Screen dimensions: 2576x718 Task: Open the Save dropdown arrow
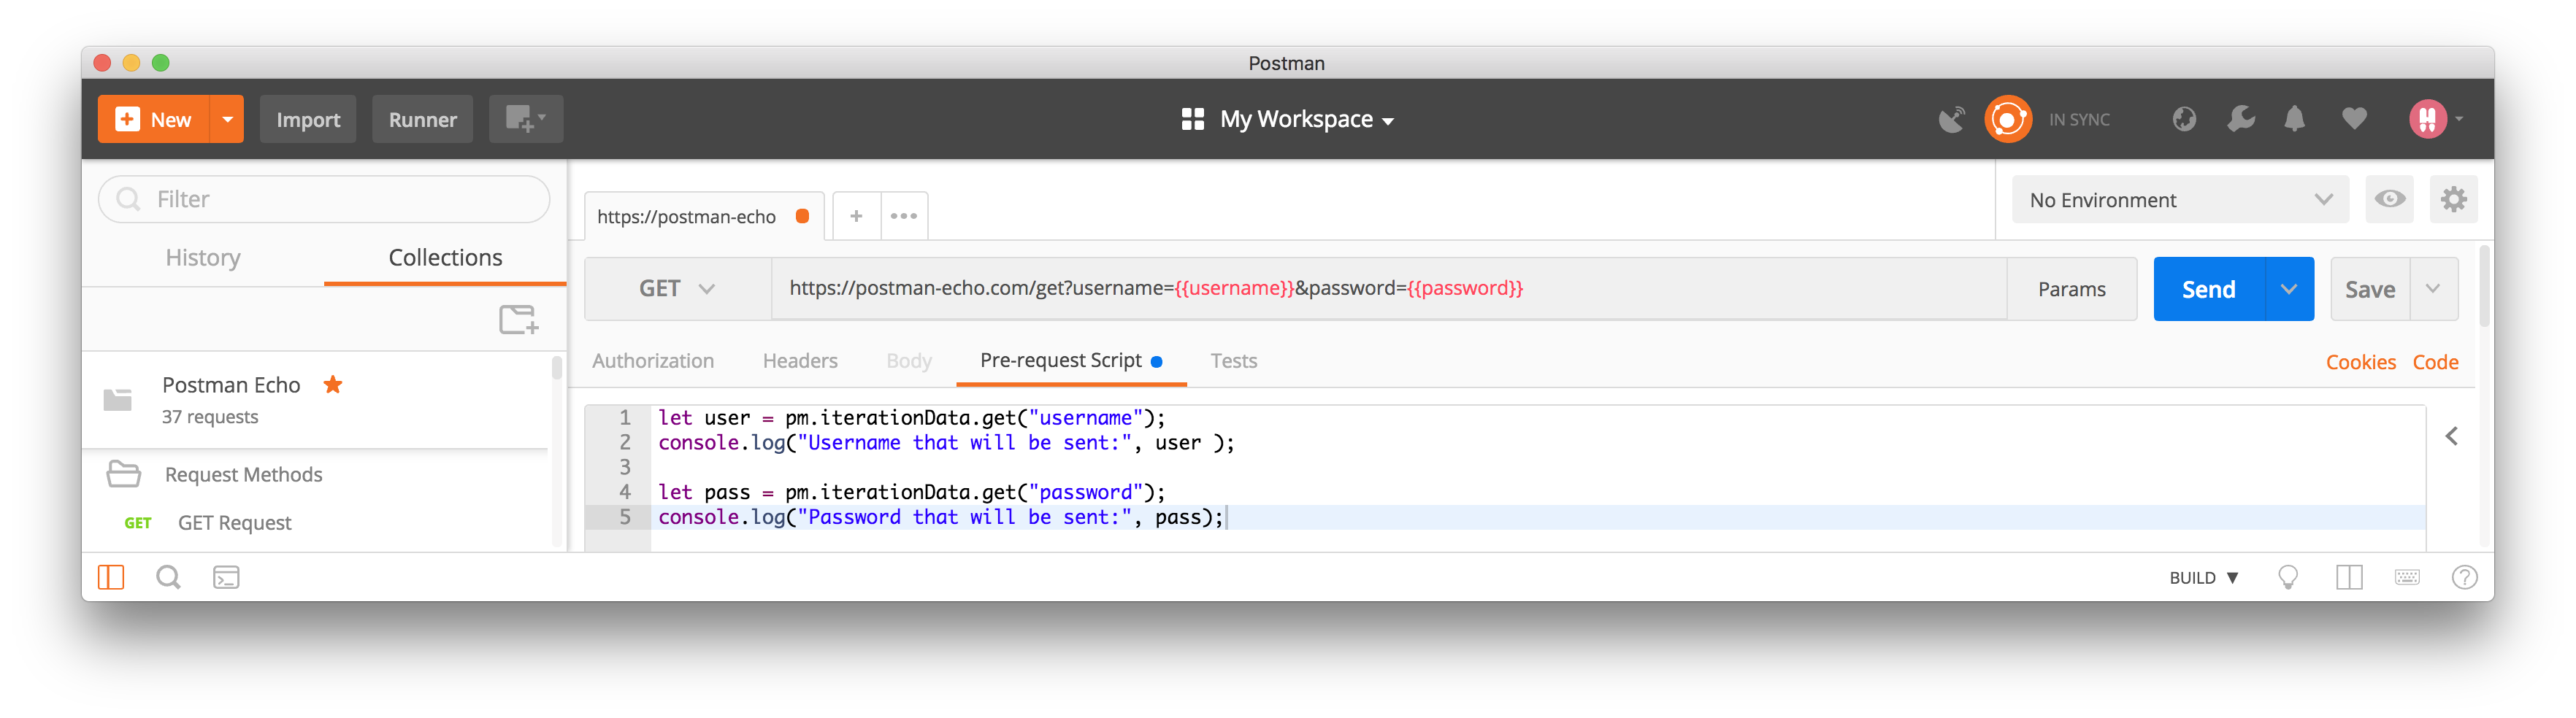click(2433, 289)
